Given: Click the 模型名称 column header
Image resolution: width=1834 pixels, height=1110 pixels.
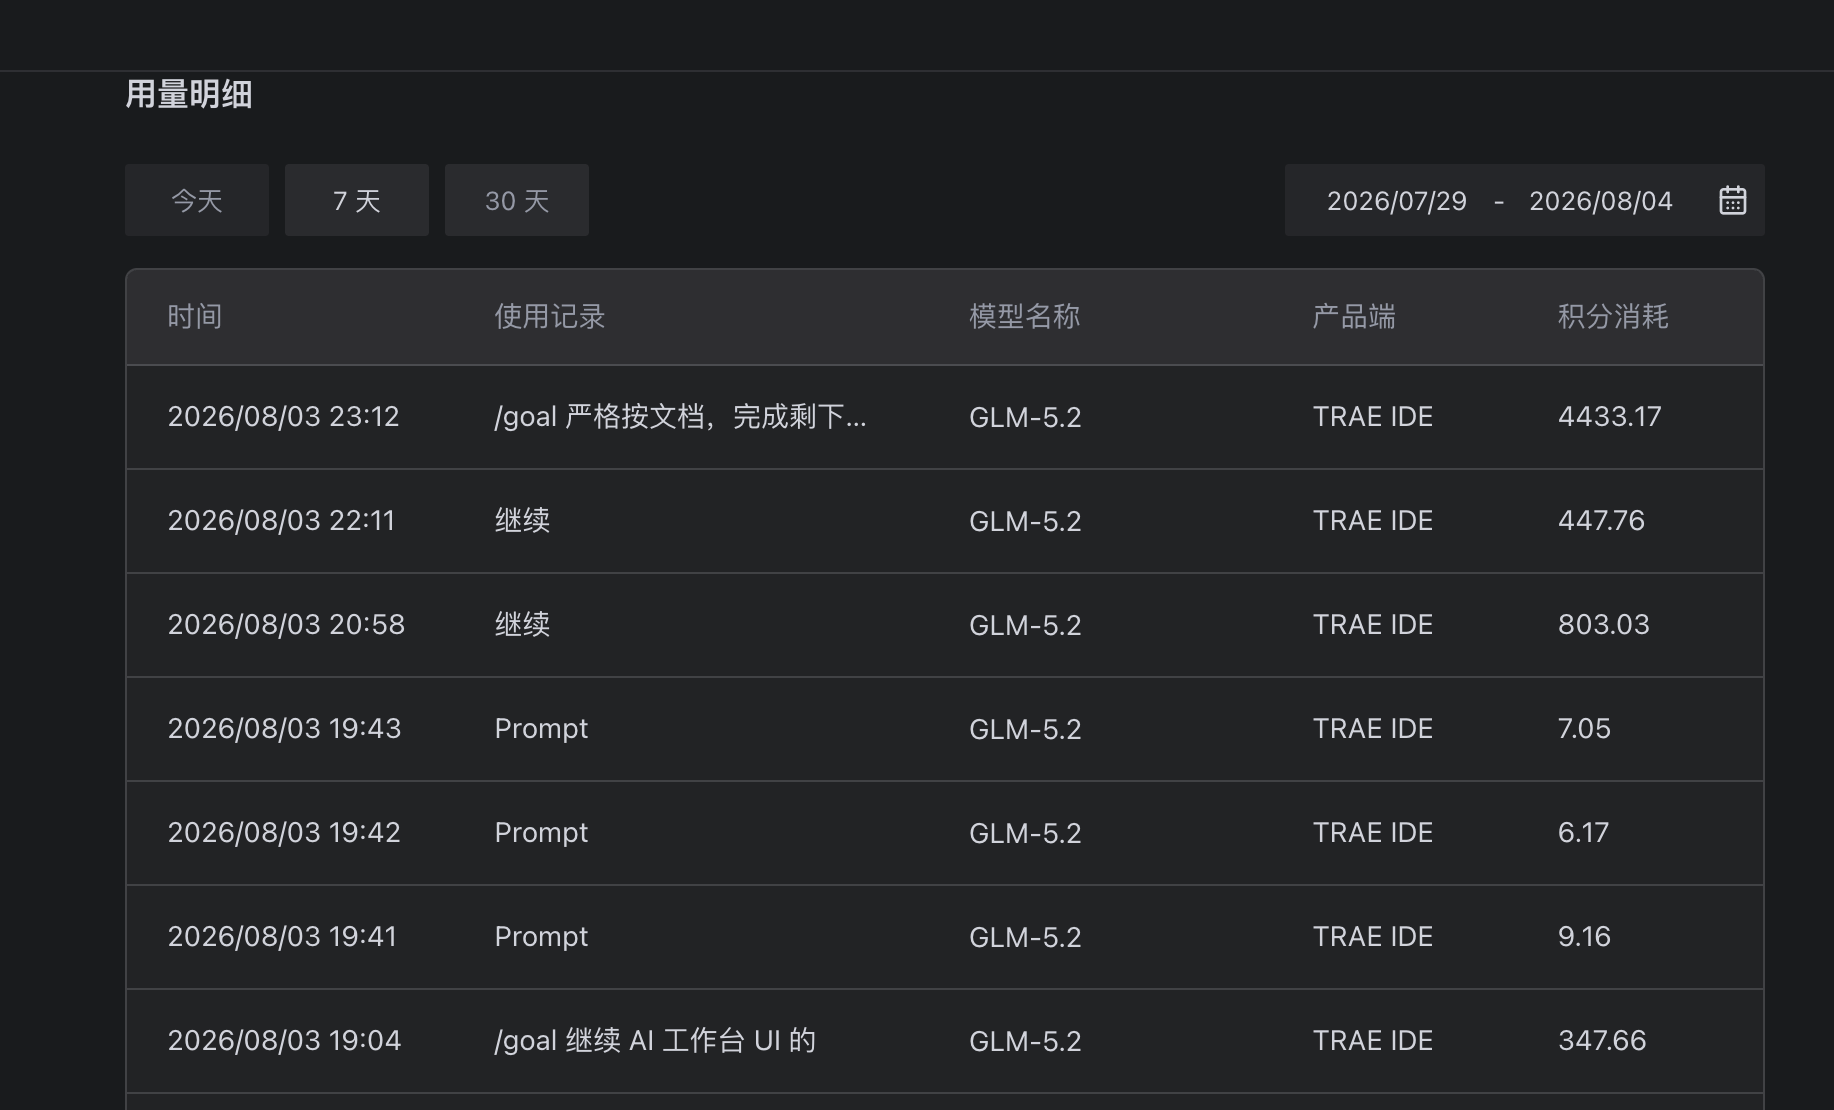Looking at the screenshot, I should click(1024, 317).
